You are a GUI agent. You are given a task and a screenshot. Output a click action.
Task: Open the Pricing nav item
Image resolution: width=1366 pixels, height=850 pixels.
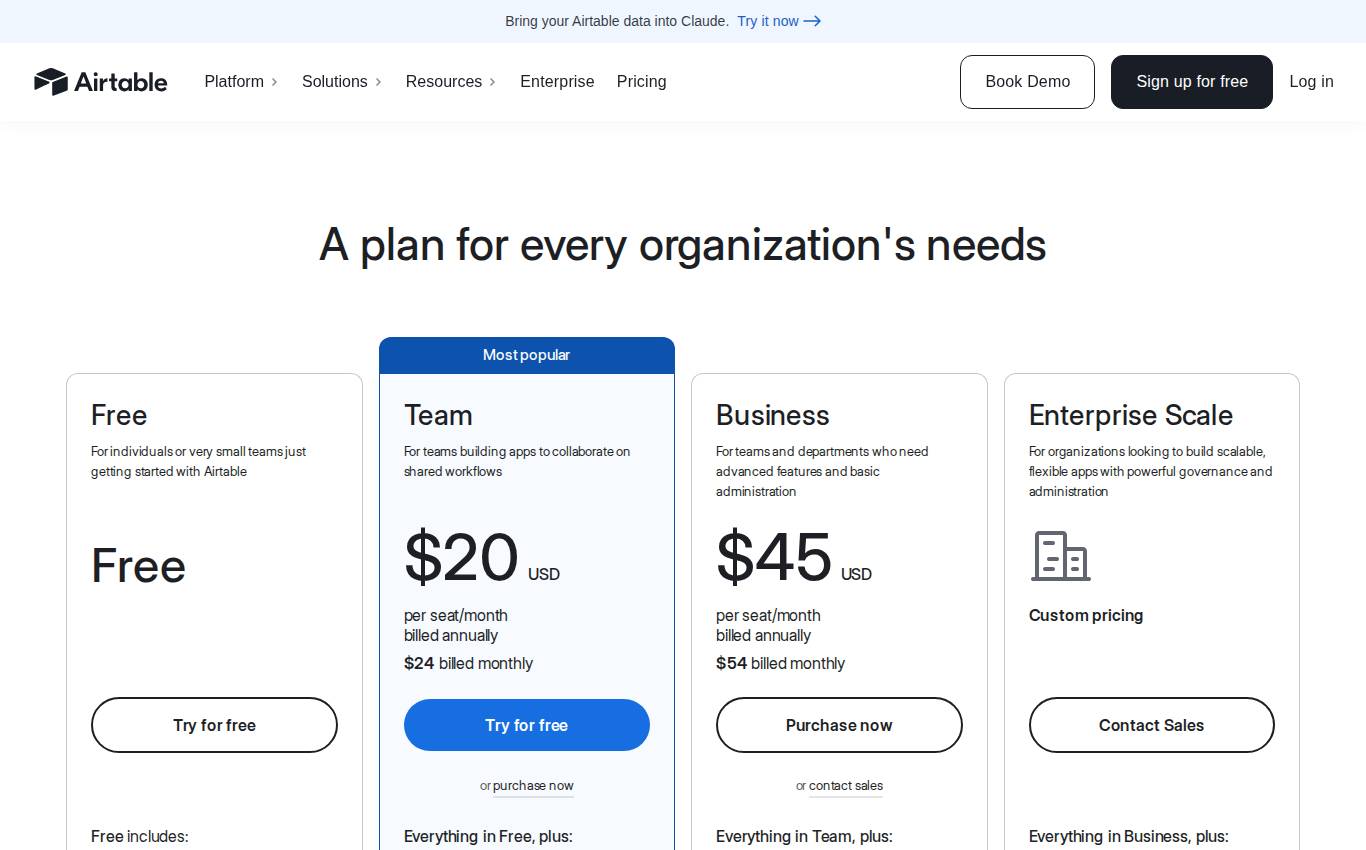(x=641, y=82)
